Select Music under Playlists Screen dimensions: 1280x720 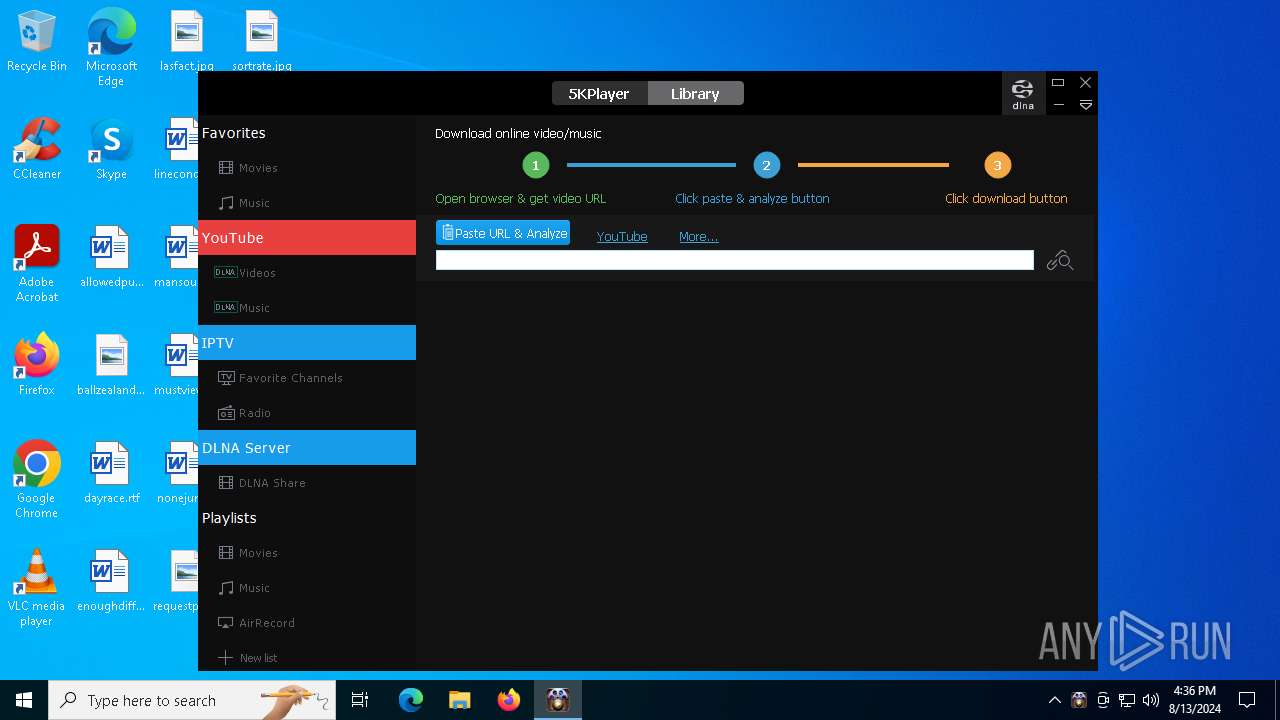307,588
